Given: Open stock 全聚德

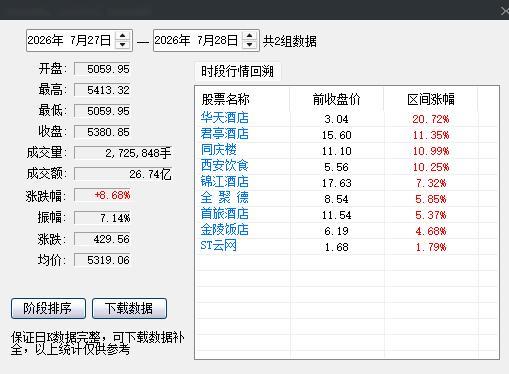Looking at the screenshot, I should point(225,198).
